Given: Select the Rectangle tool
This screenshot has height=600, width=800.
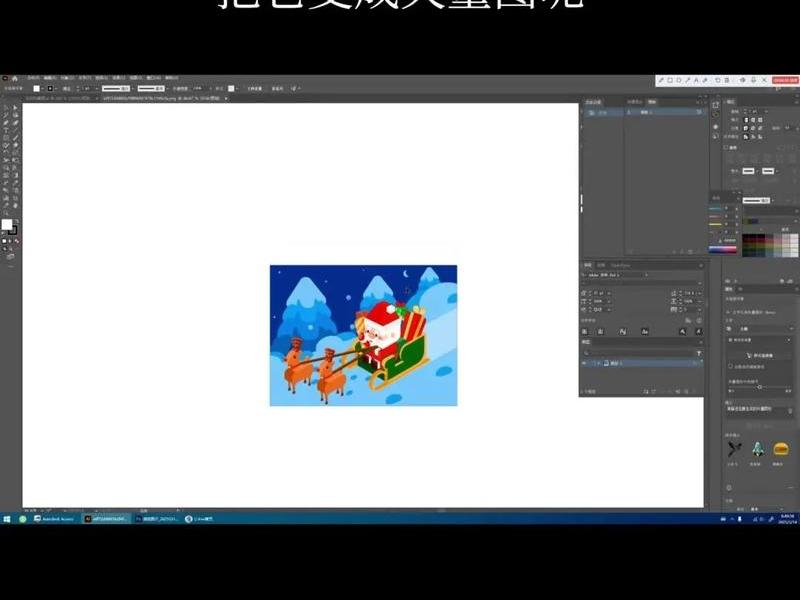Looking at the screenshot, I should tap(6, 137).
